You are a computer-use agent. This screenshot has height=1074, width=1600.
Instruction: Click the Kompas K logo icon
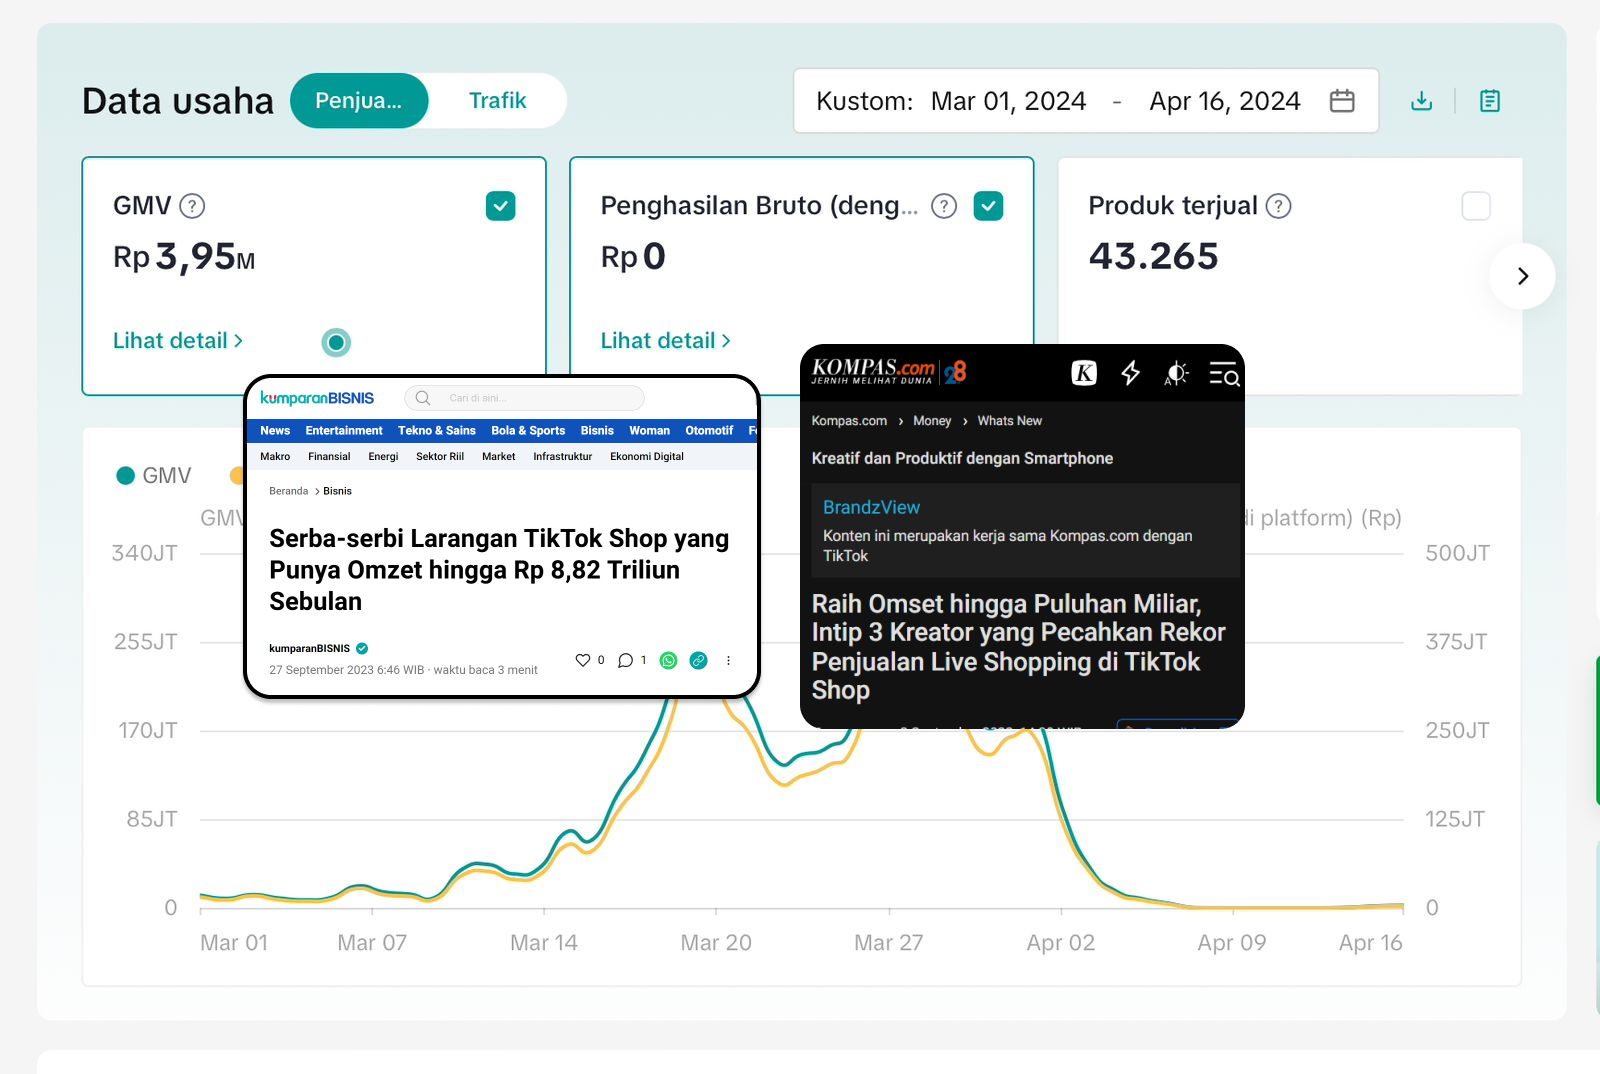click(x=1084, y=373)
